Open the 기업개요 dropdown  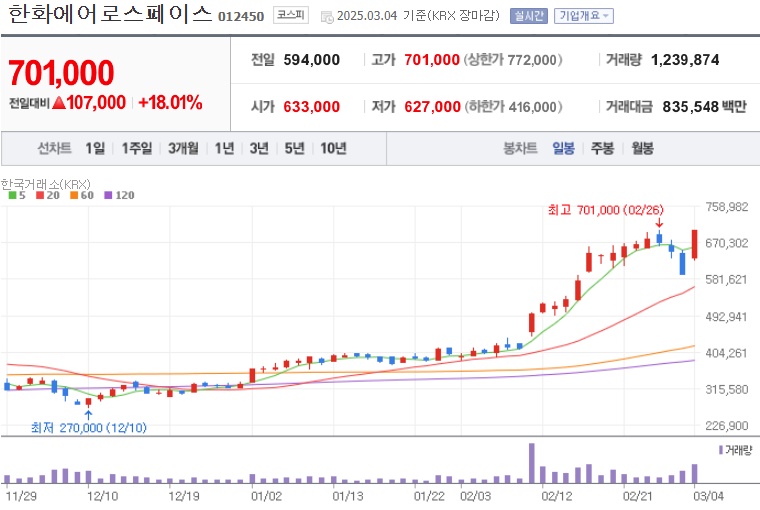tap(584, 16)
